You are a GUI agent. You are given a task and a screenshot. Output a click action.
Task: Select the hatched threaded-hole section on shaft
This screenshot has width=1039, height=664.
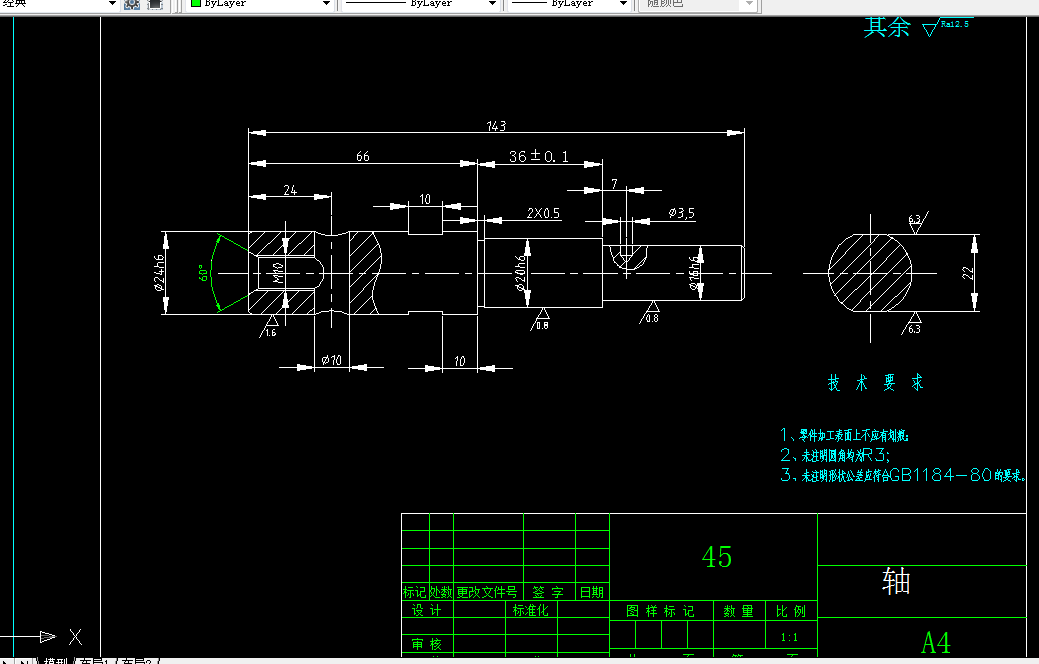(x=282, y=273)
